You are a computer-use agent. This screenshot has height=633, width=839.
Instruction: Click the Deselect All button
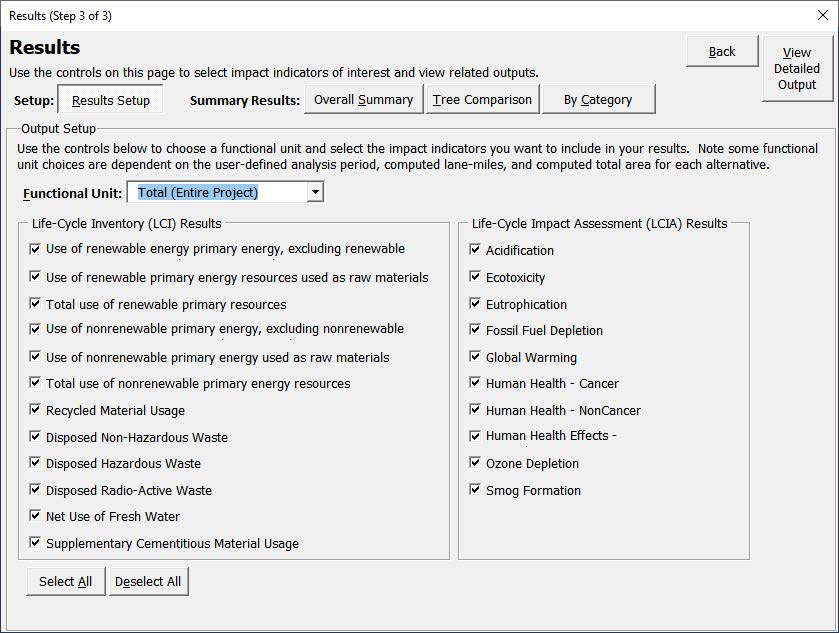tap(148, 581)
